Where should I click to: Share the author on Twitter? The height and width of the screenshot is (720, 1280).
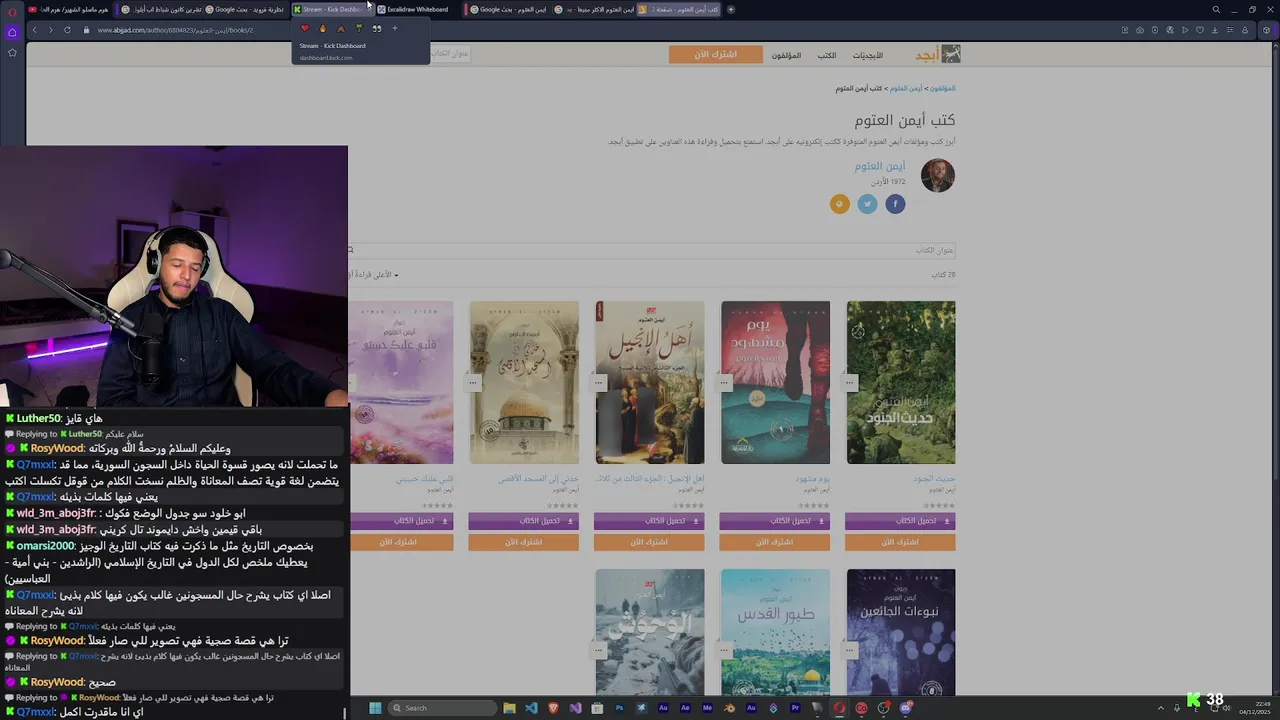click(867, 204)
